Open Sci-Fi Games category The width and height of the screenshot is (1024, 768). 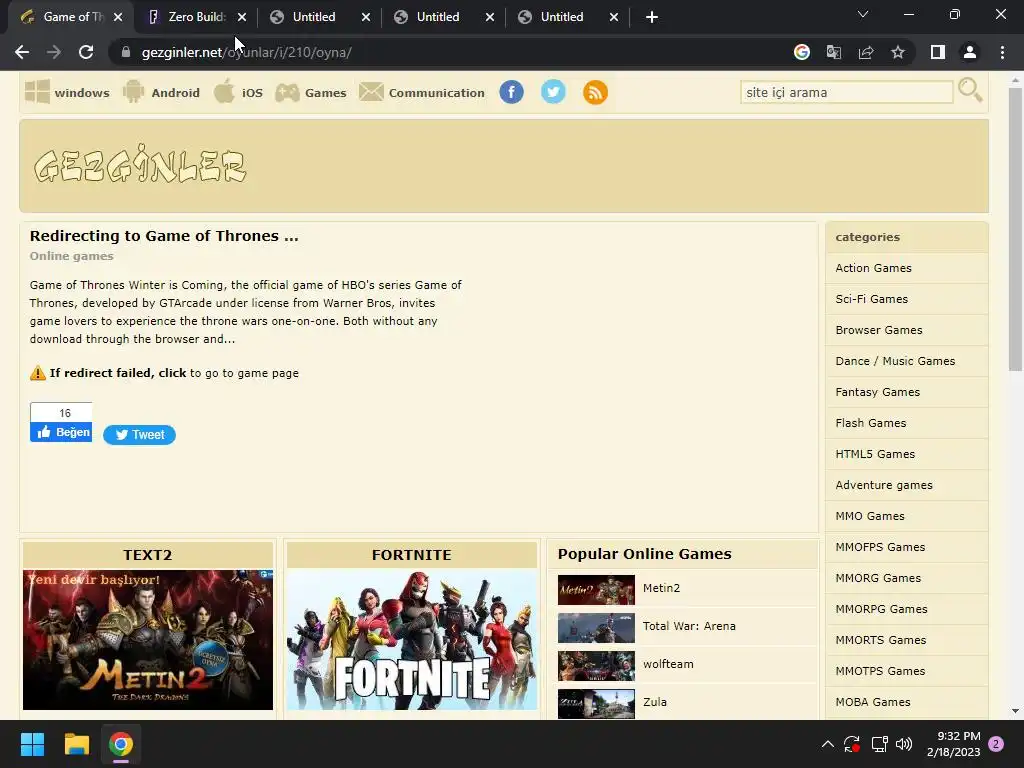pyautogui.click(x=871, y=299)
